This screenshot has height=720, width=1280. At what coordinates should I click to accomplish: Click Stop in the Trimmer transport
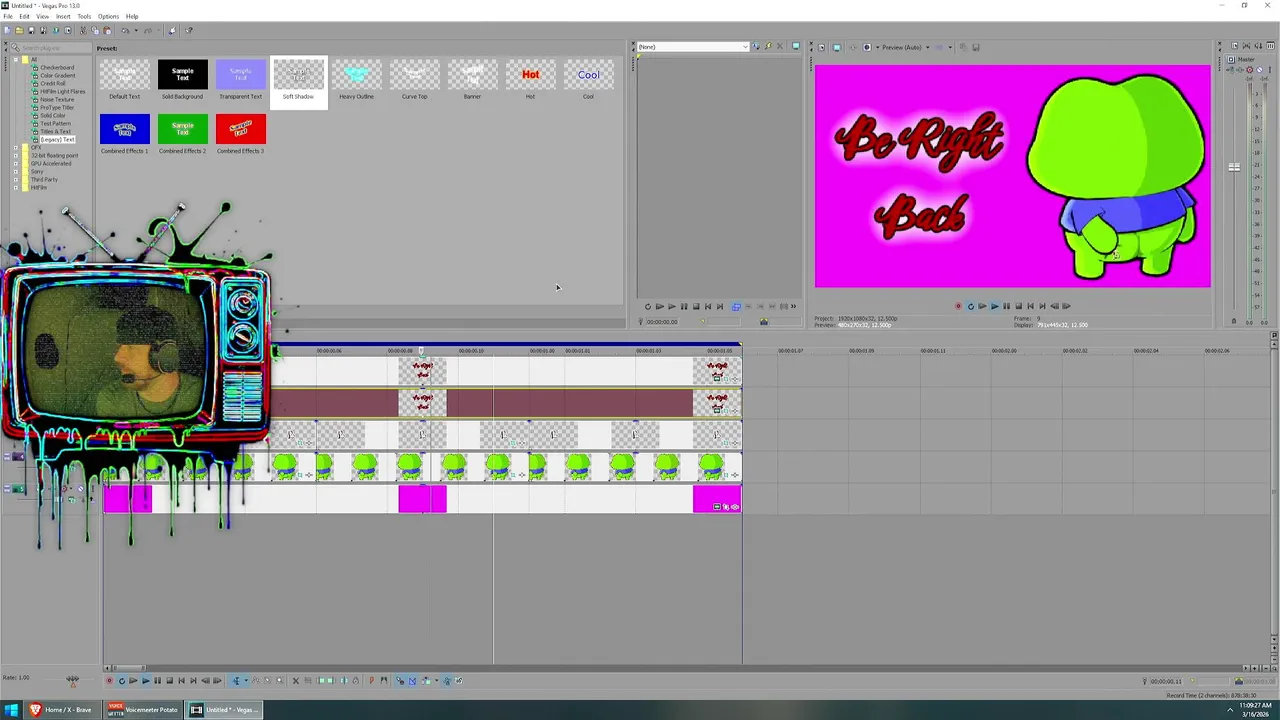pos(696,306)
